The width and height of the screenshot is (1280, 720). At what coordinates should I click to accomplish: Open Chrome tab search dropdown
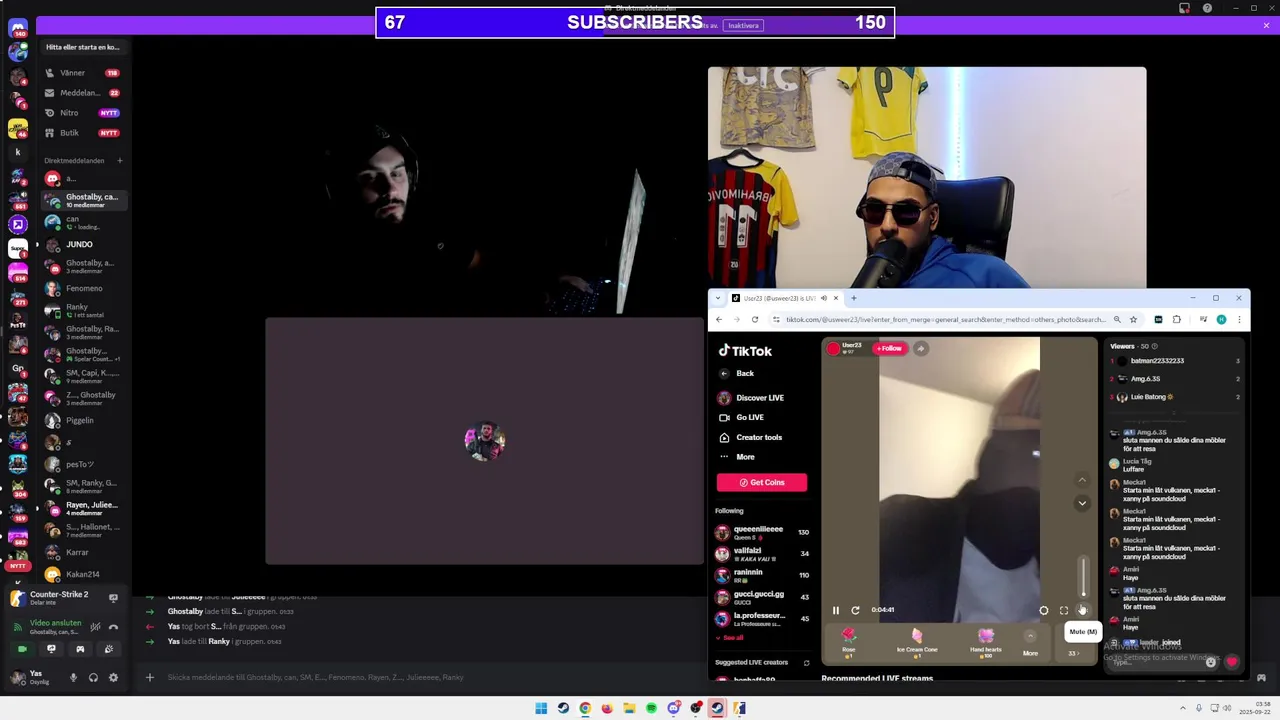point(718,298)
